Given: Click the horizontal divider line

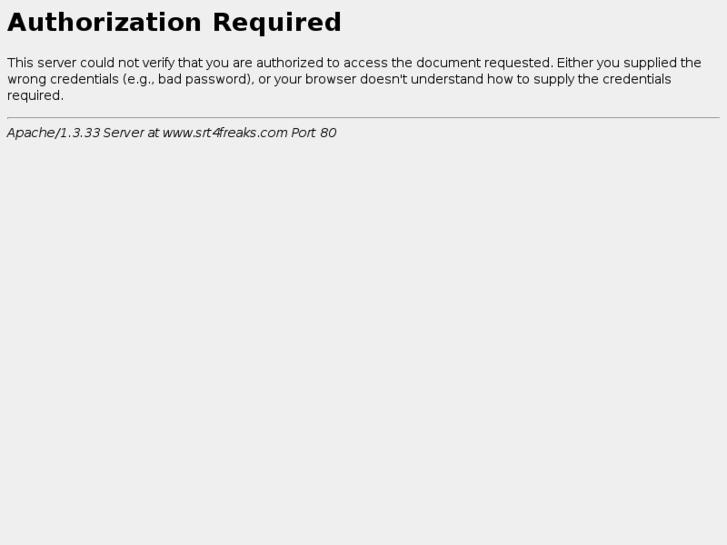Looking at the screenshot, I should (364, 117).
